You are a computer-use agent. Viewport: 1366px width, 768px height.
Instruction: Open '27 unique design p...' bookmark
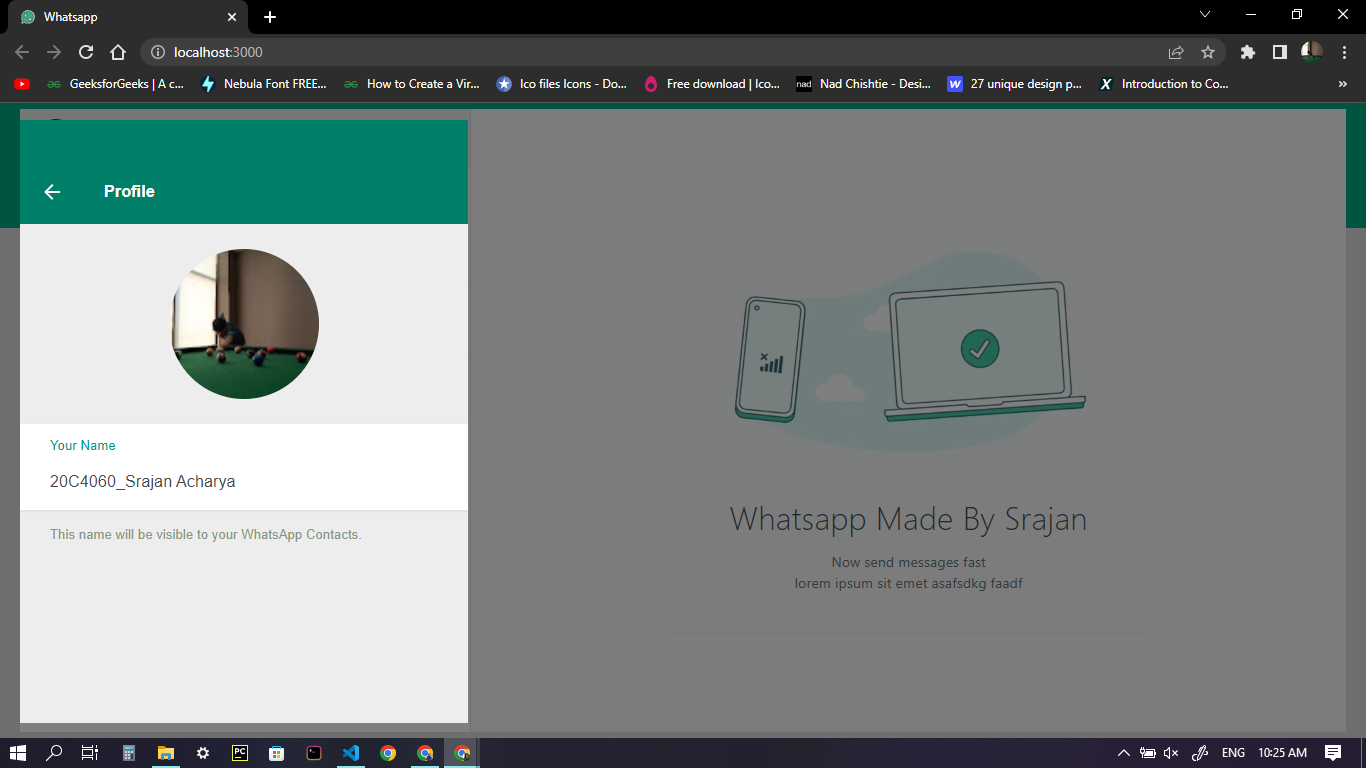tap(1015, 84)
